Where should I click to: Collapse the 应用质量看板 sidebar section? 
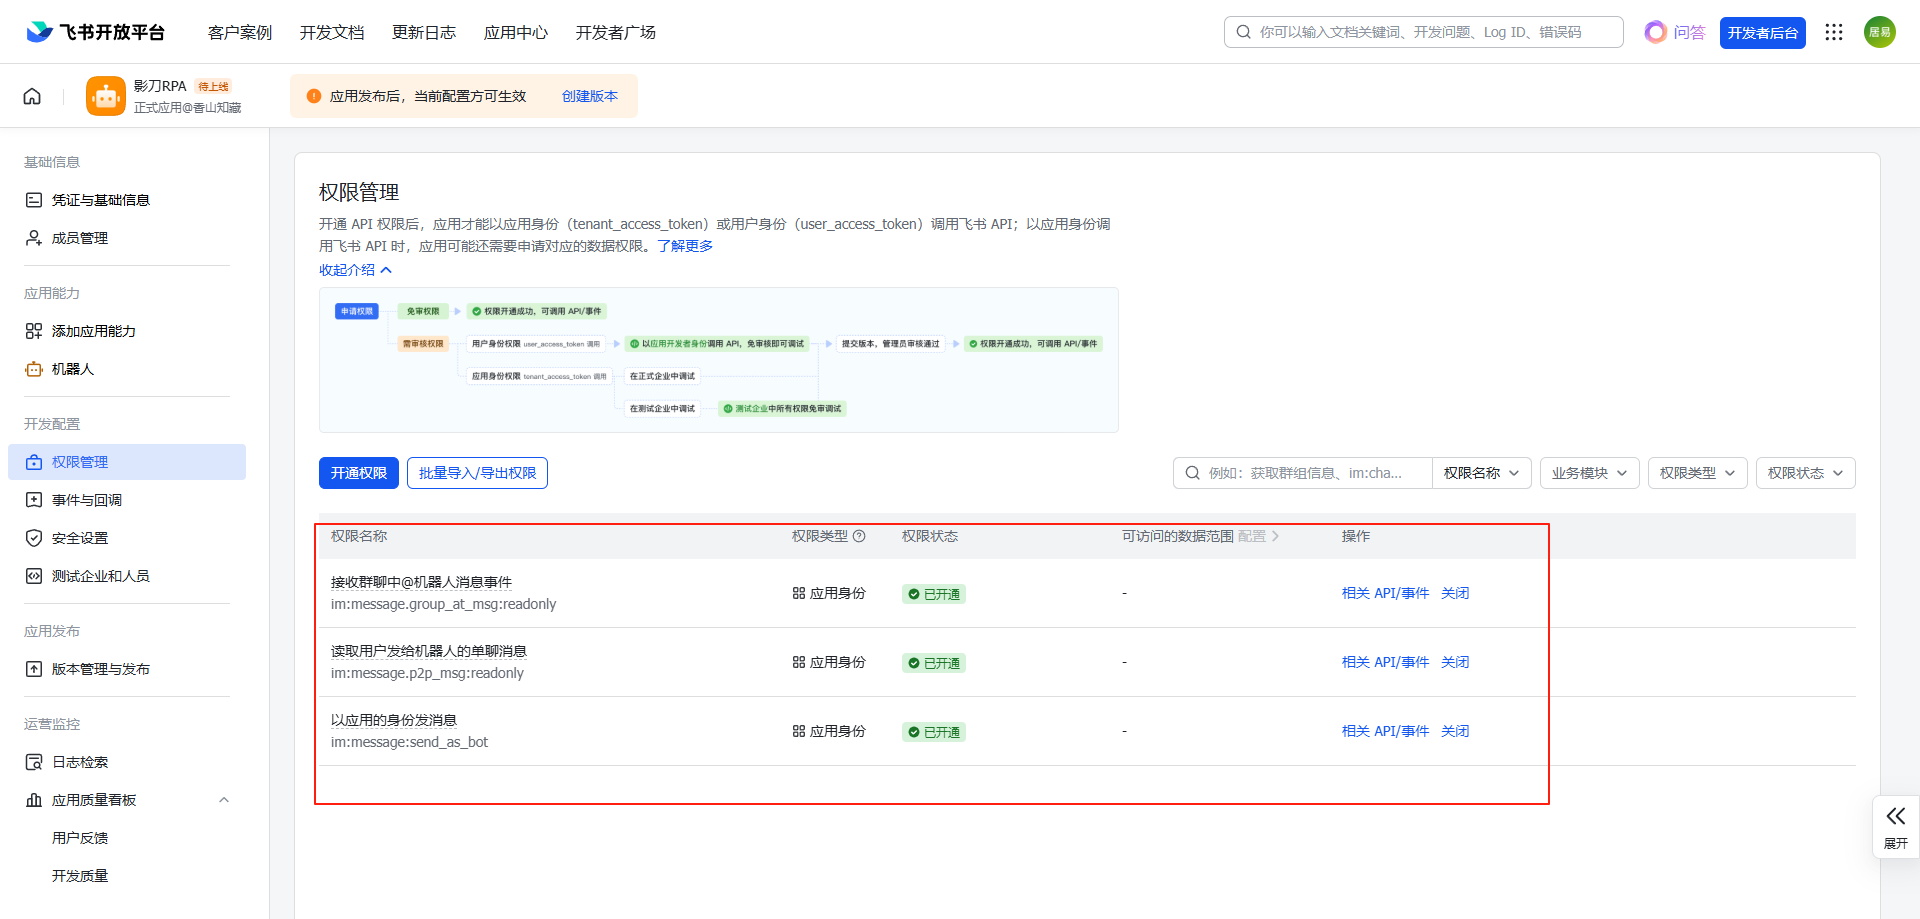pyautogui.click(x=224, y=800)
